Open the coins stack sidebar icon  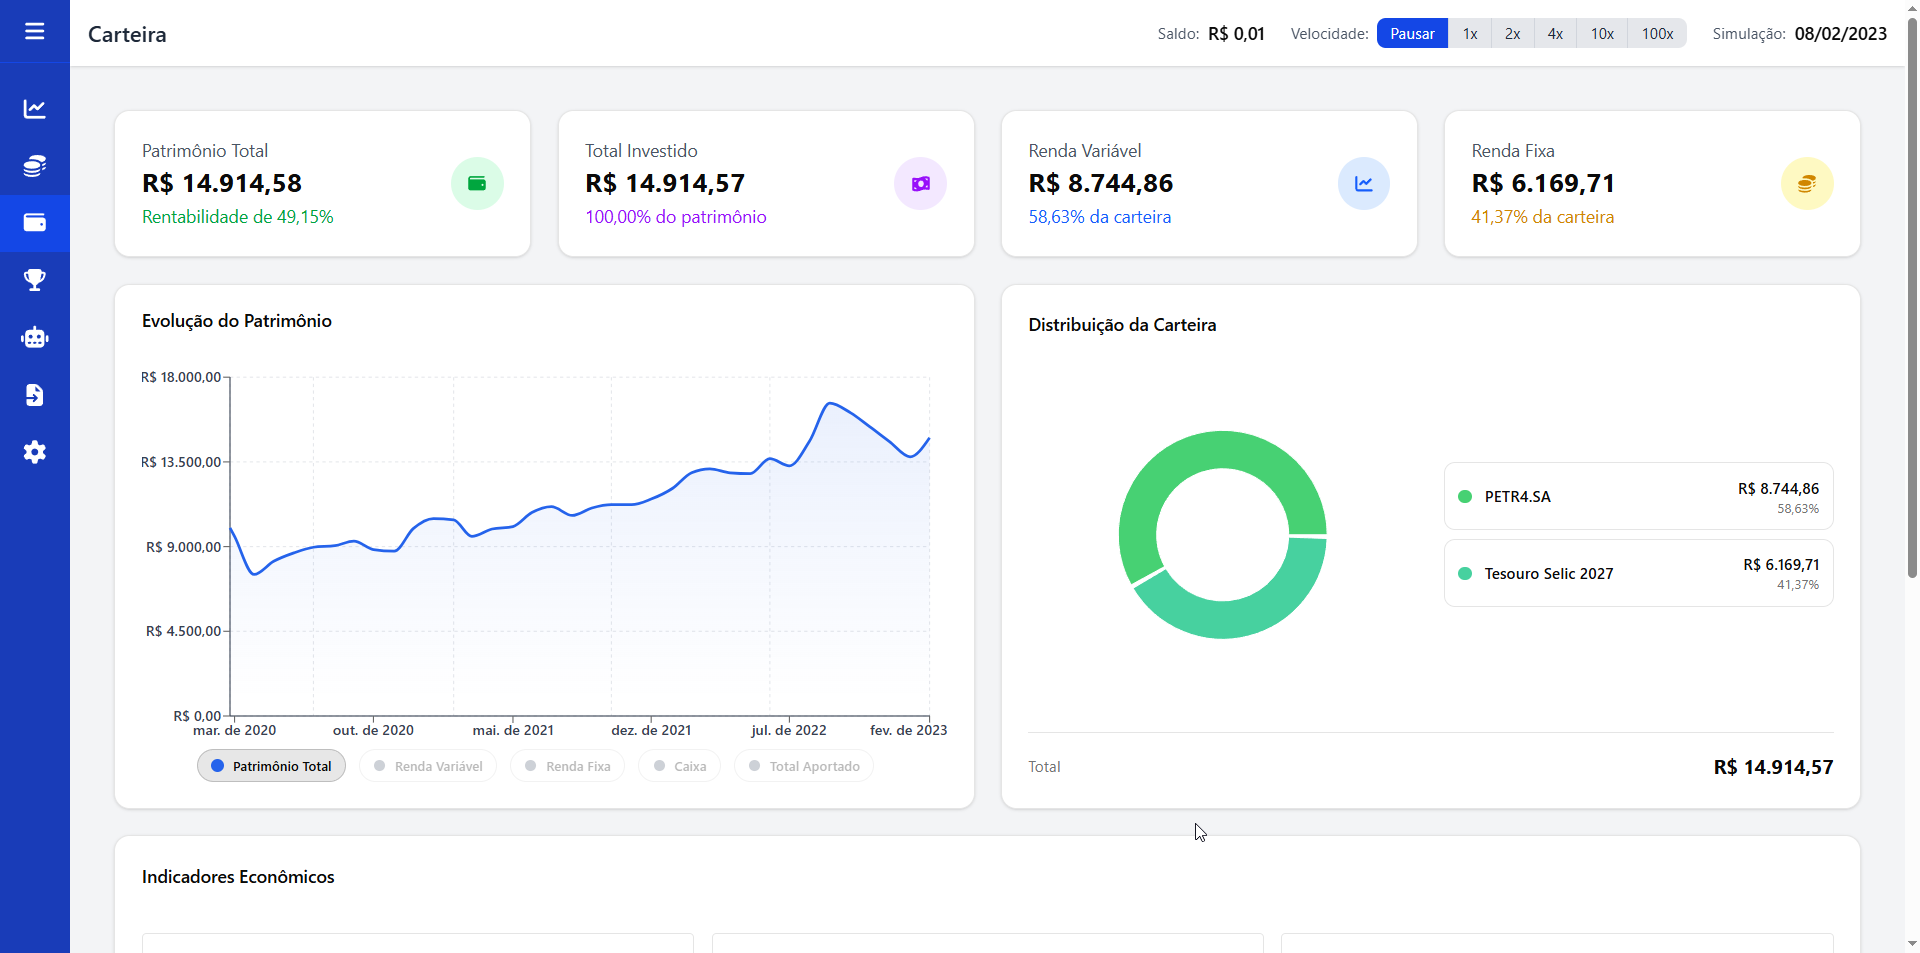click(x=34, y=166)
